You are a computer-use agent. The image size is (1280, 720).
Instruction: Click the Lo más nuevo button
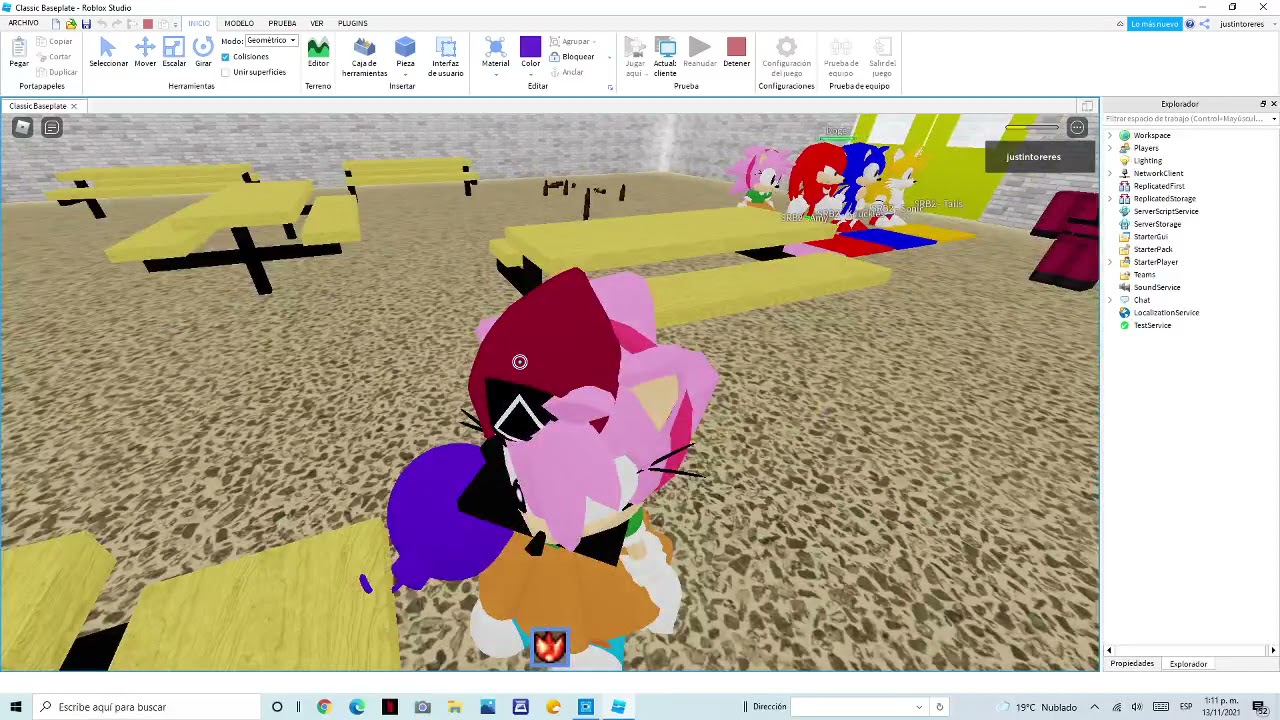pos(1154,24)
